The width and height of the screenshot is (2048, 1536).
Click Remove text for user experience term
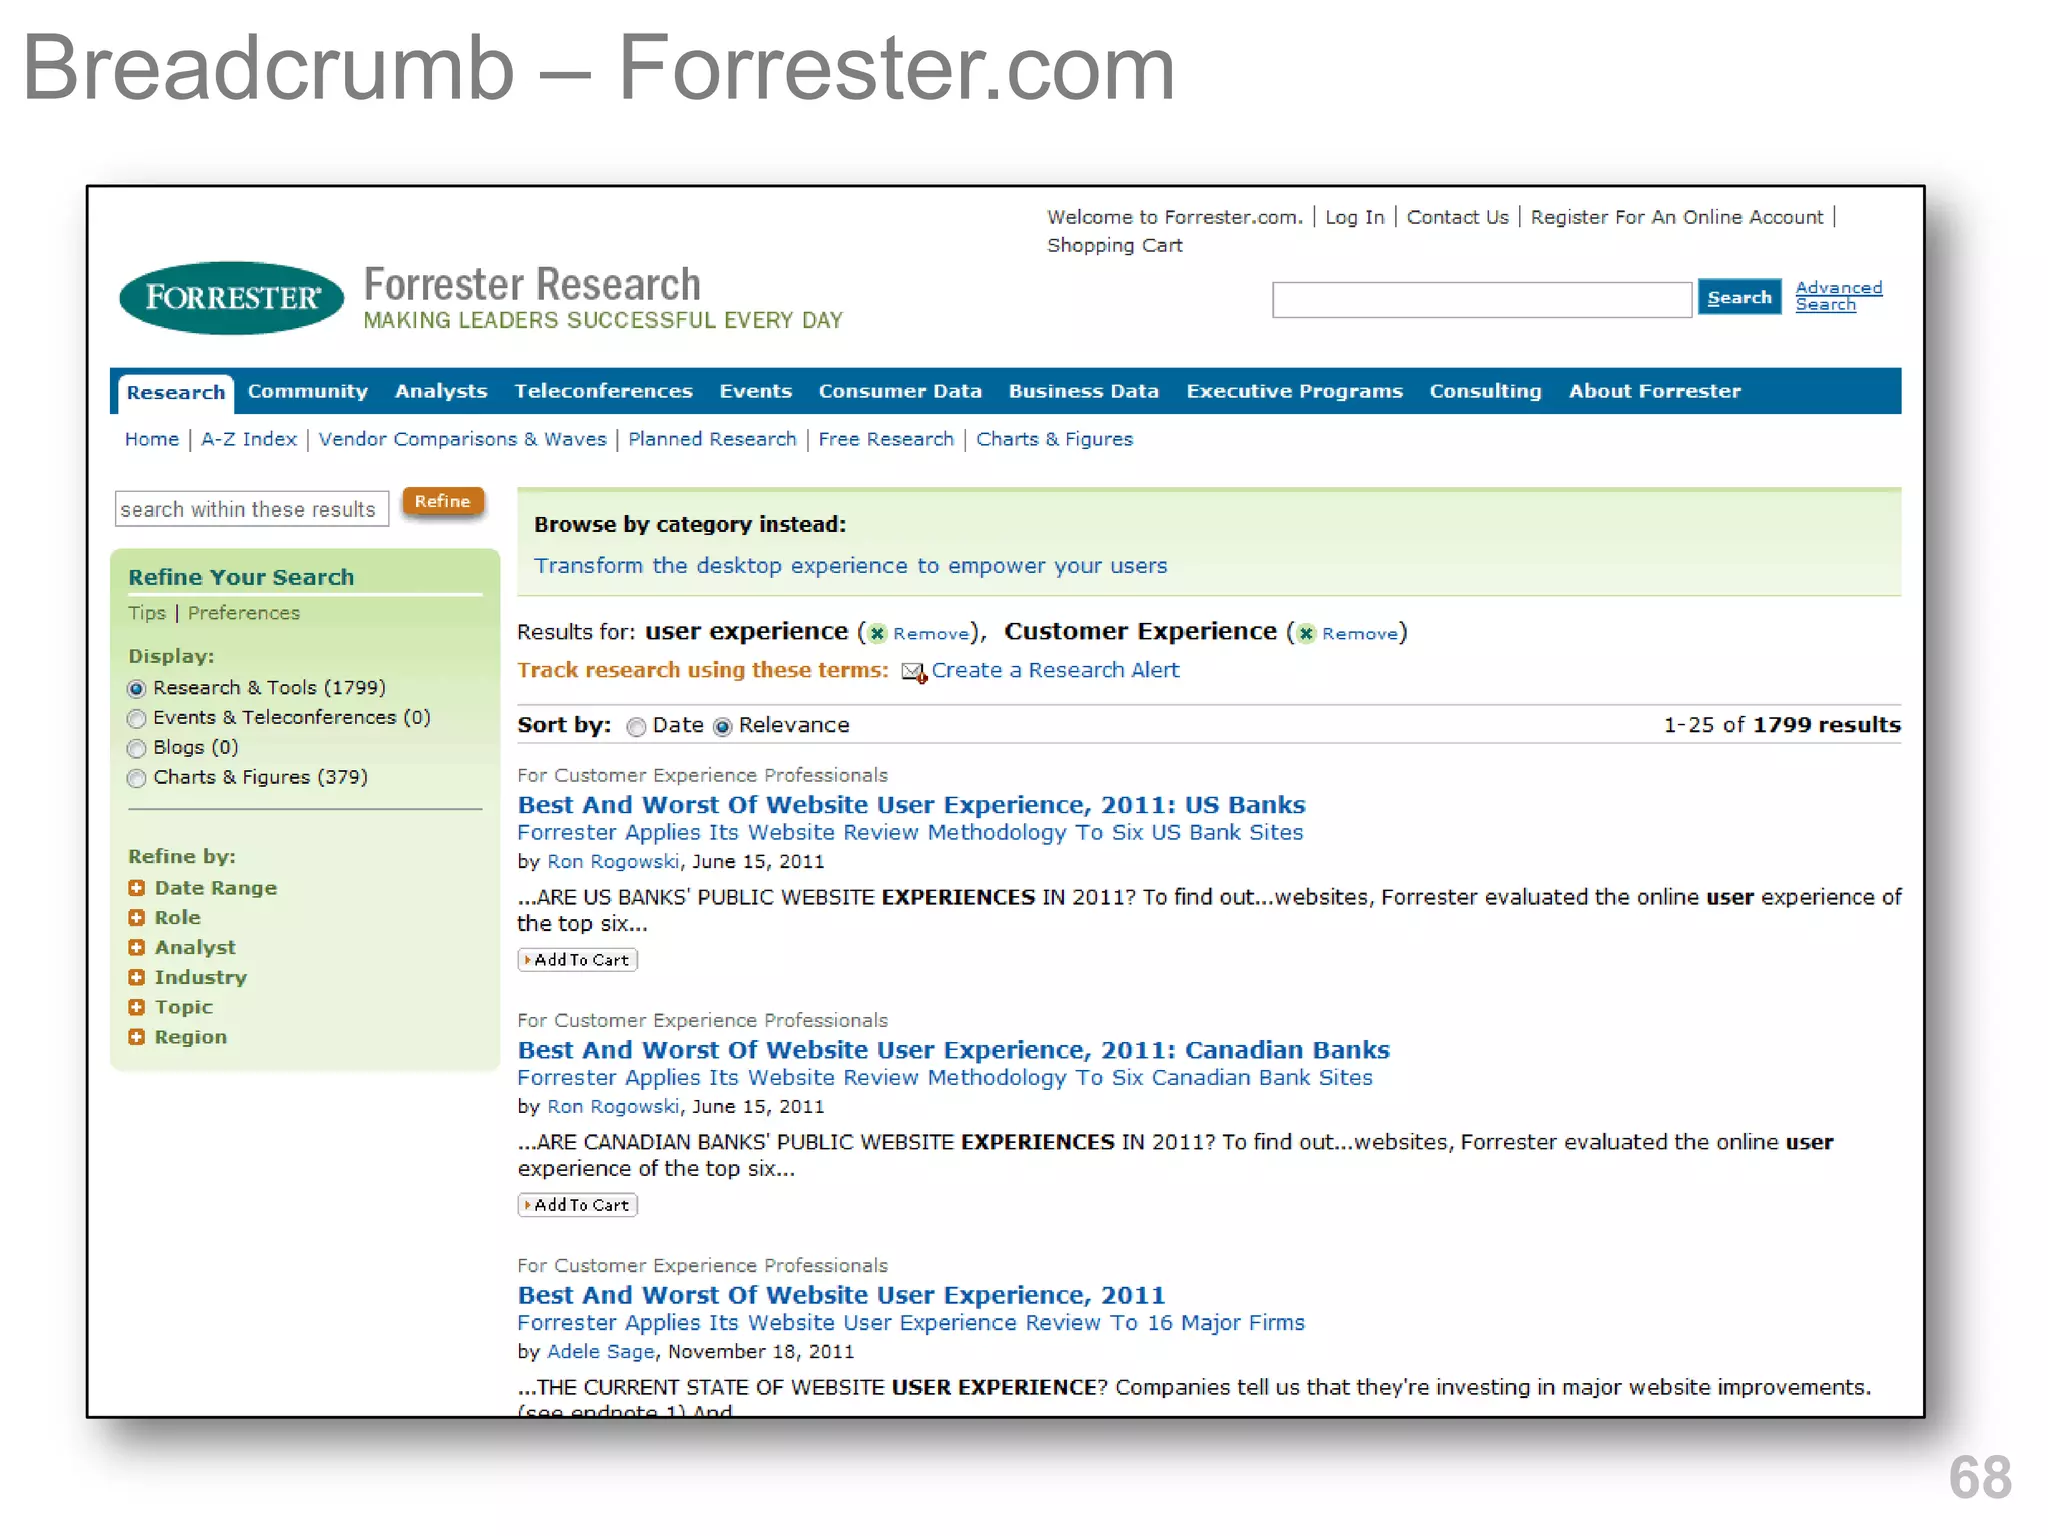(x=930, y=634)
